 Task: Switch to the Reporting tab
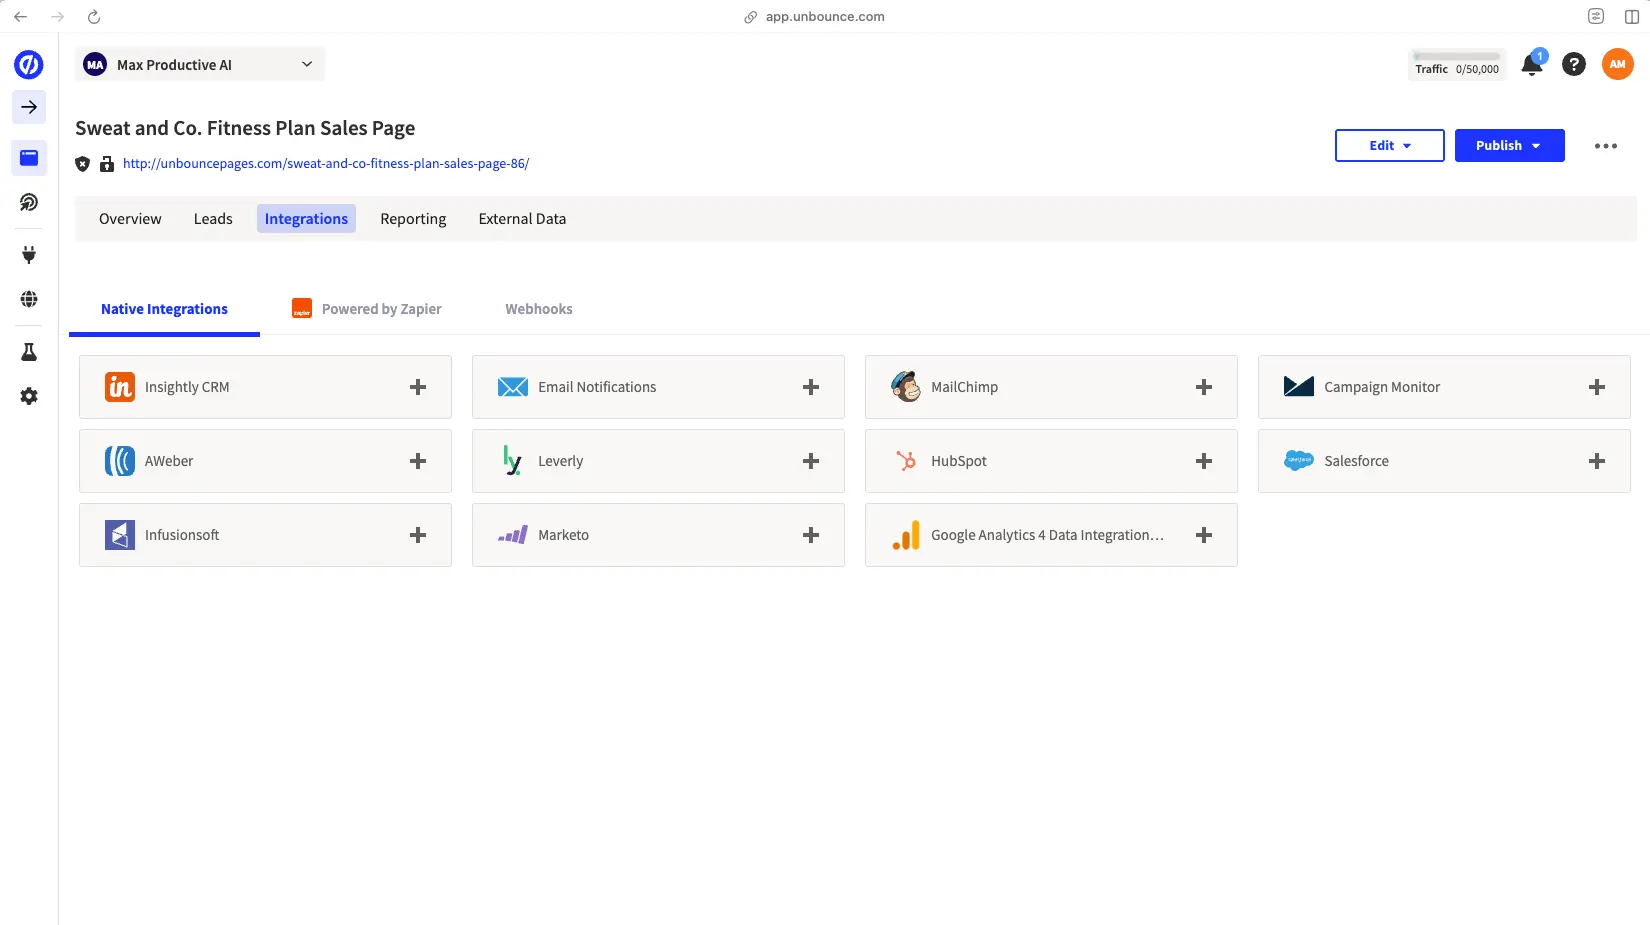tap(413, 218)
